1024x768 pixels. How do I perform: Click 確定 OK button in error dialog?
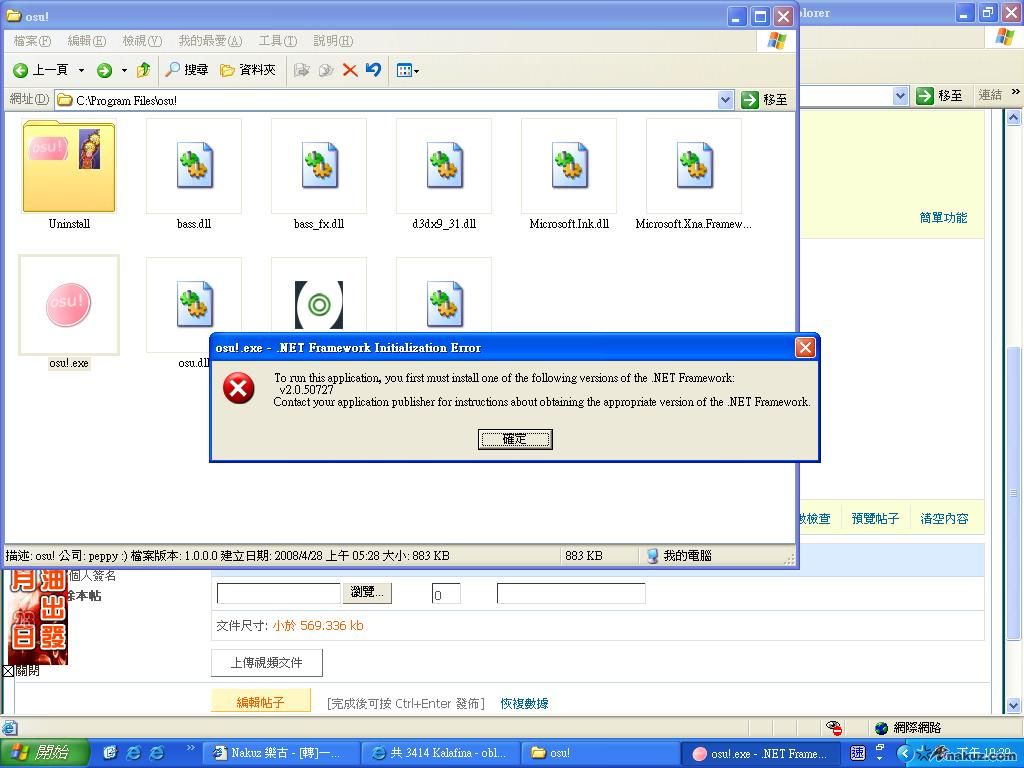tap(515, 439)
